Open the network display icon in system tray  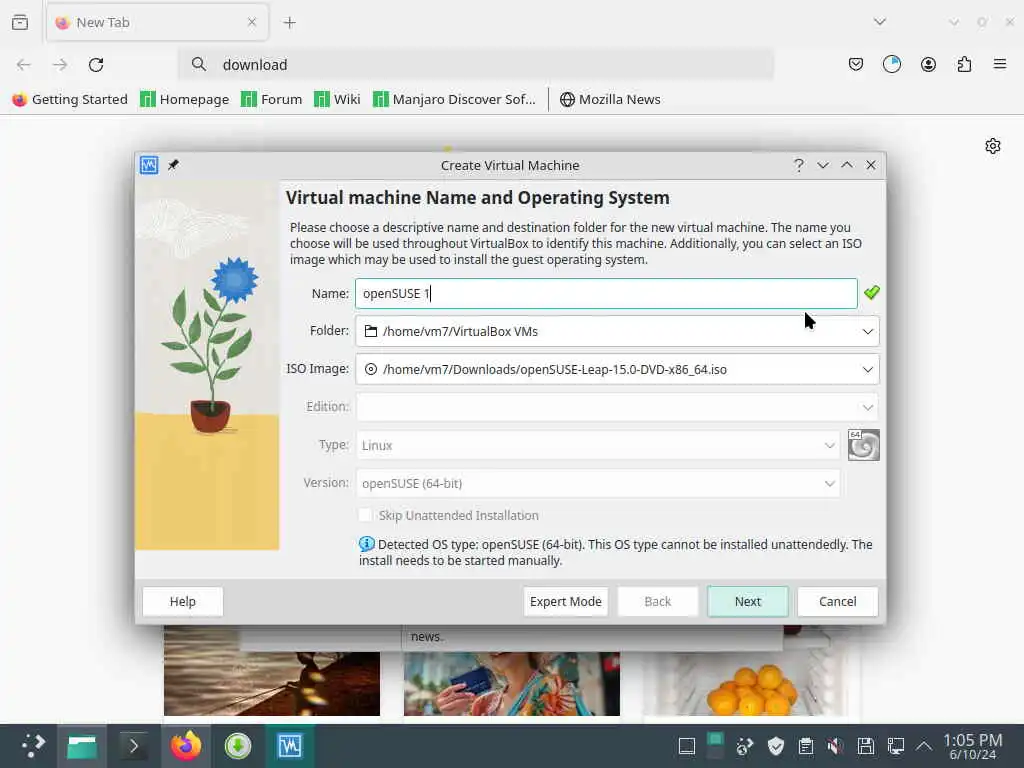[895, 746]
